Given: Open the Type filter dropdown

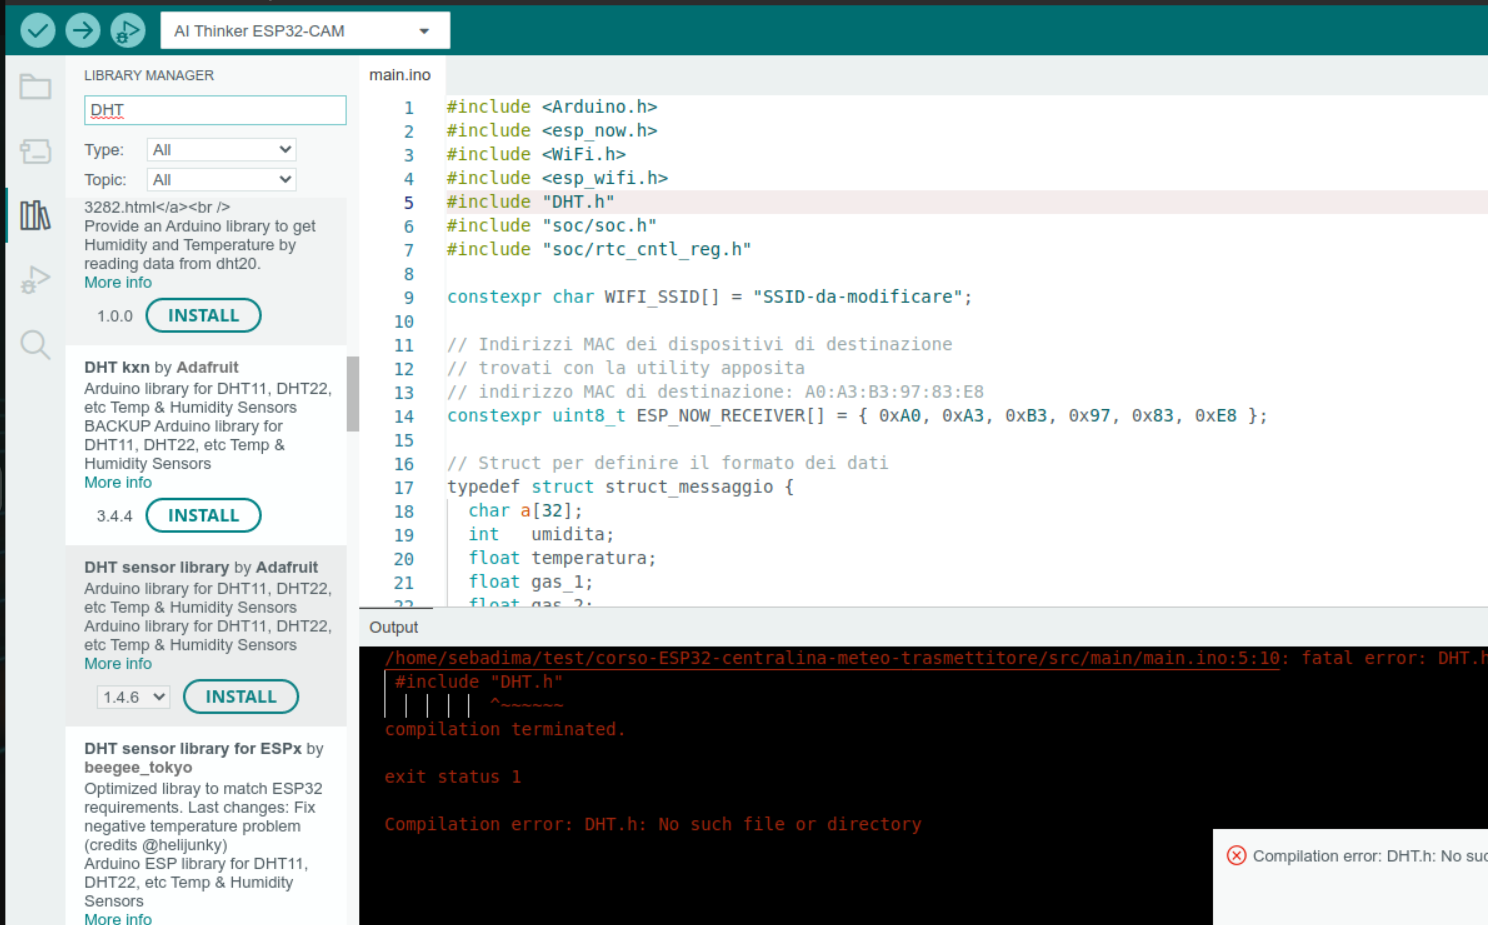Looking at the screenshot, I should point(221,149).
